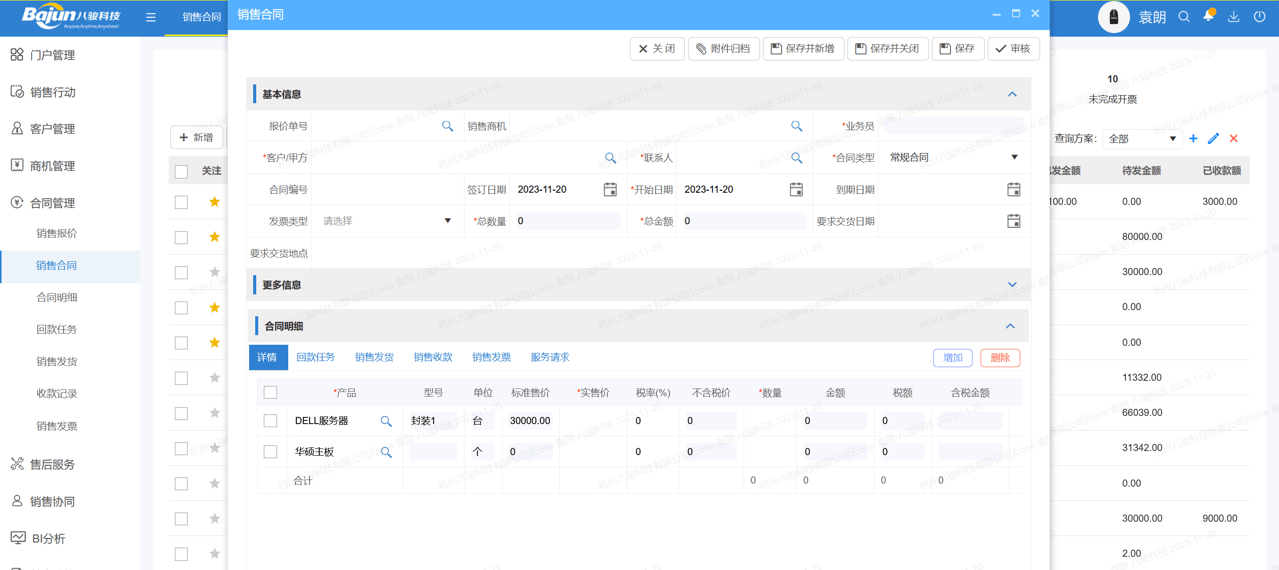Check the 华硕主板 row checkbox
This screenshot has width=1279, height=570.
click(270, 452)
